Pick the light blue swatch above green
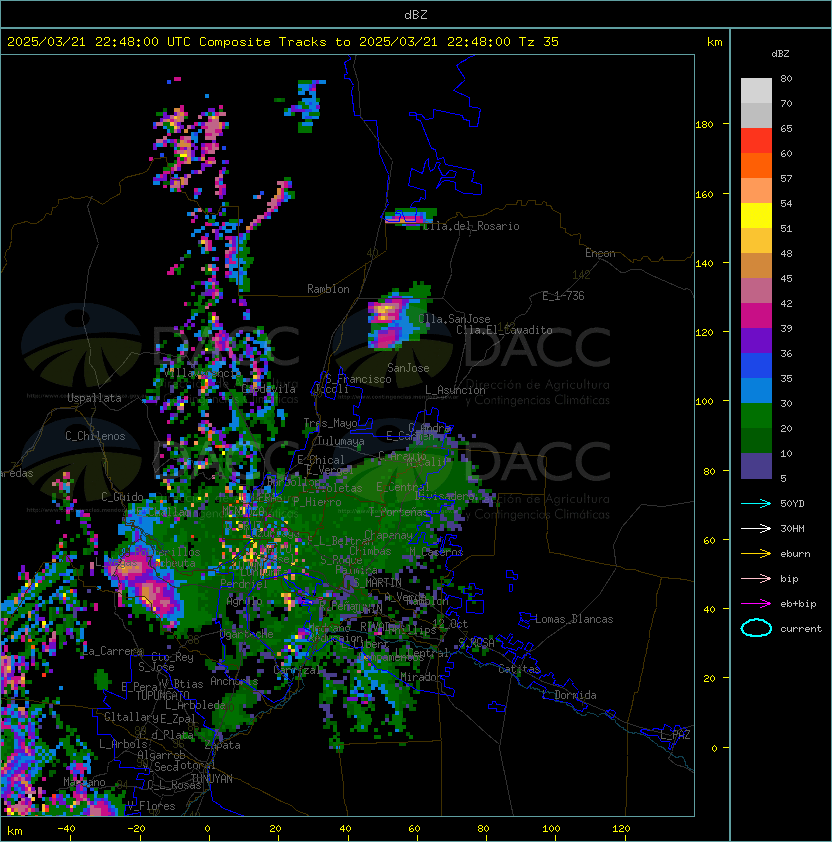 pyautogui.click(x=756, y=391)
